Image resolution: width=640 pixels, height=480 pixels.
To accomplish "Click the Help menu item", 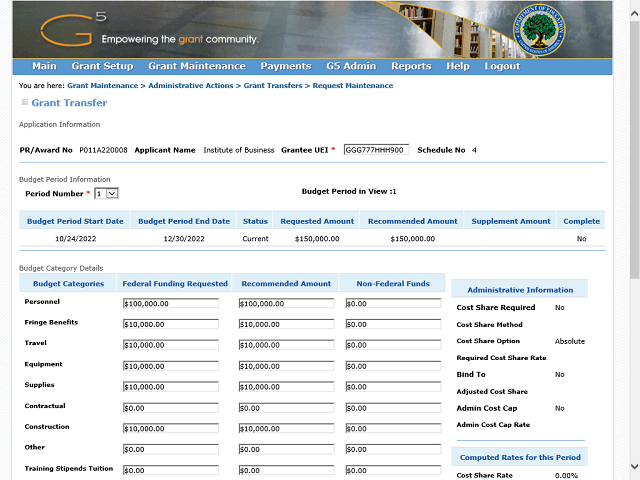I will tap(458, 67).
